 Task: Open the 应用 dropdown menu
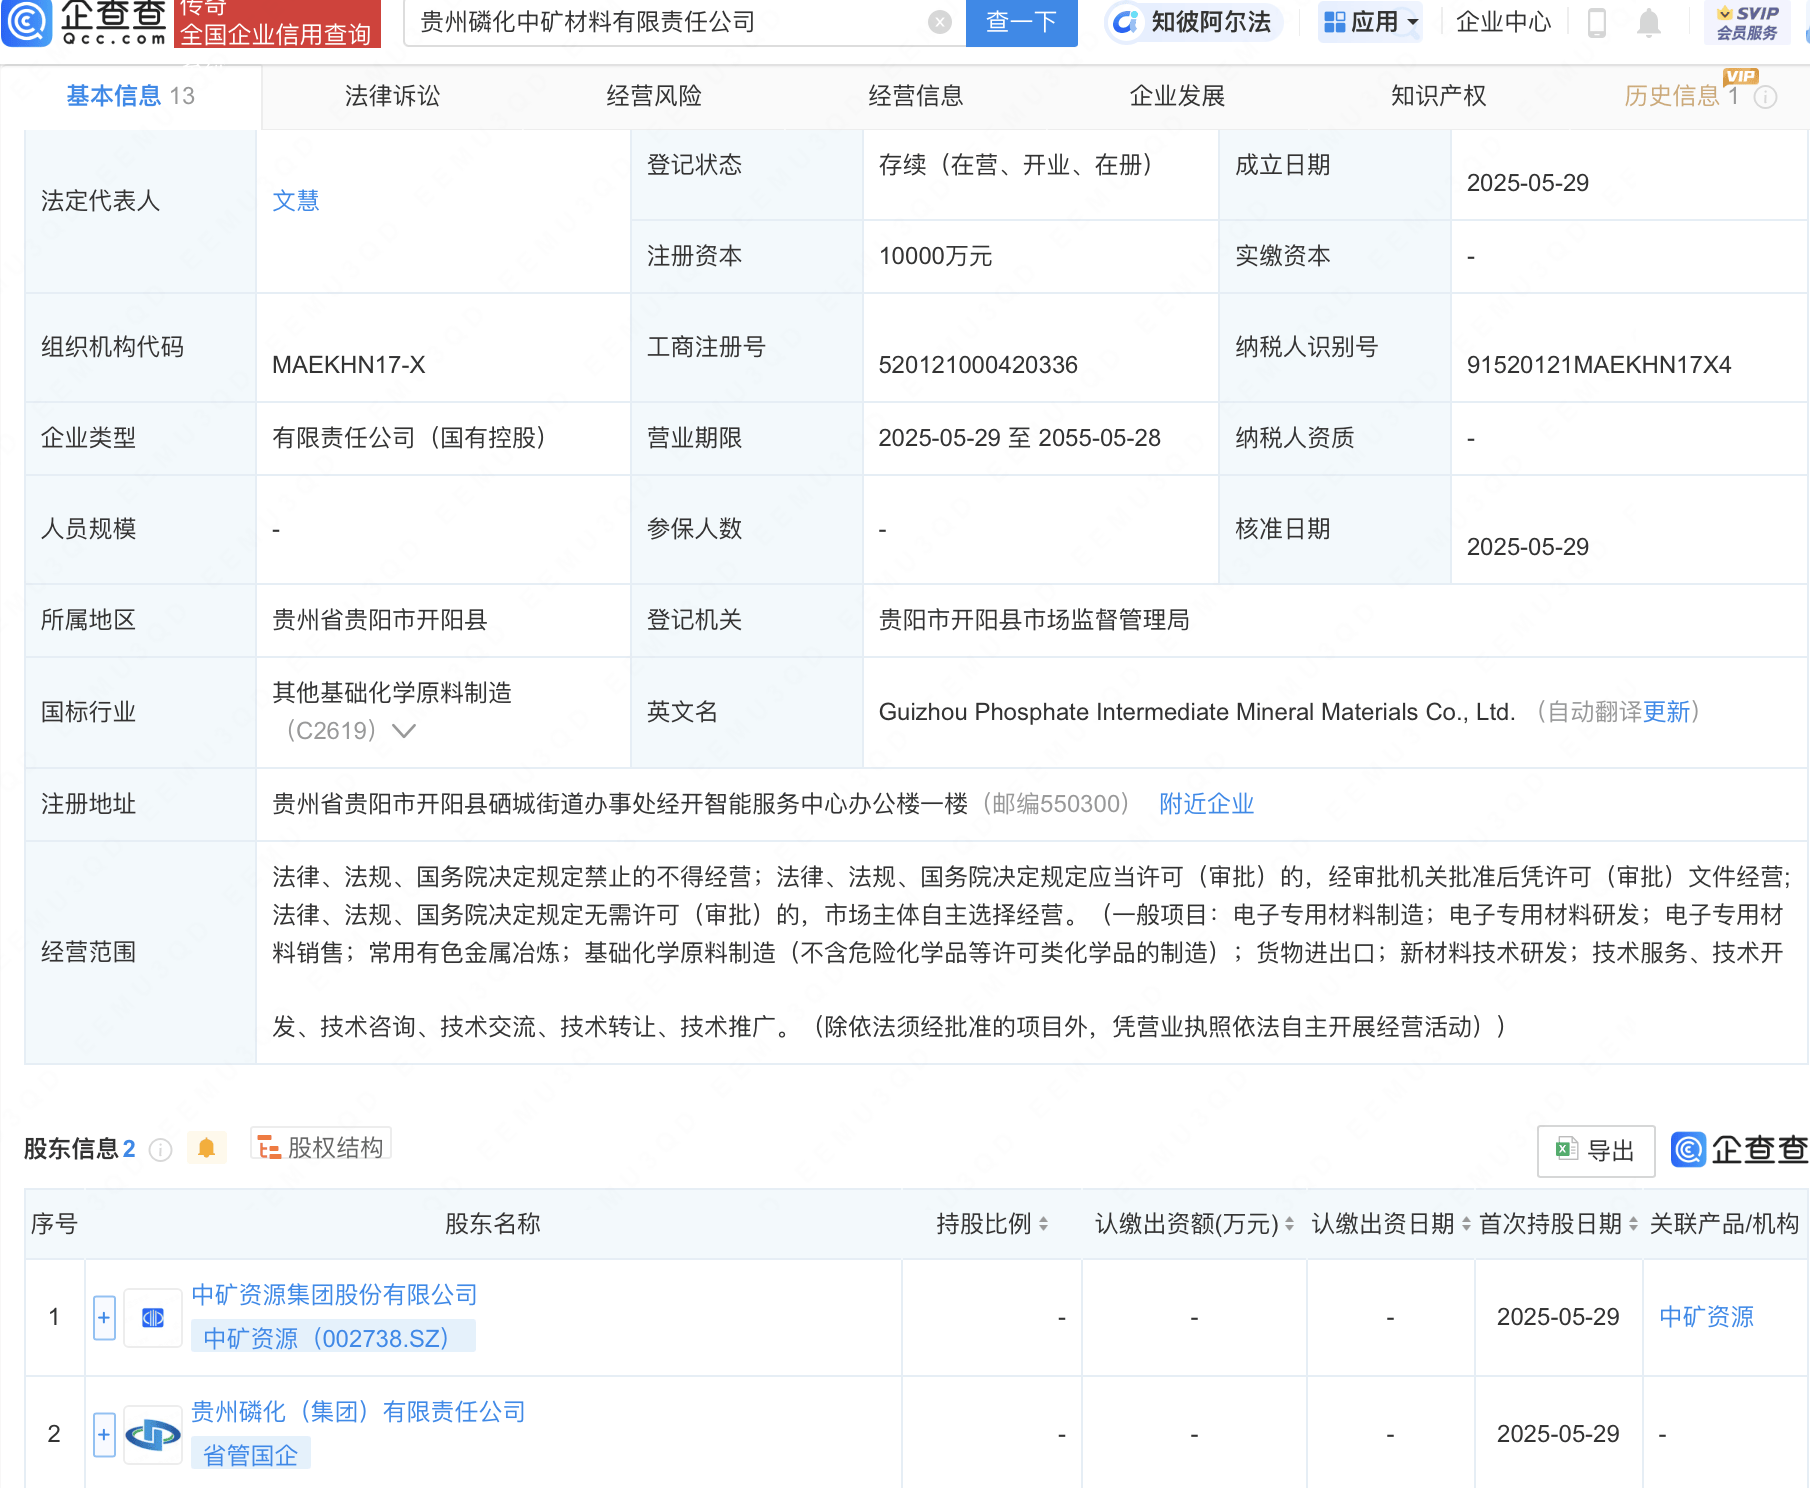1370,22
